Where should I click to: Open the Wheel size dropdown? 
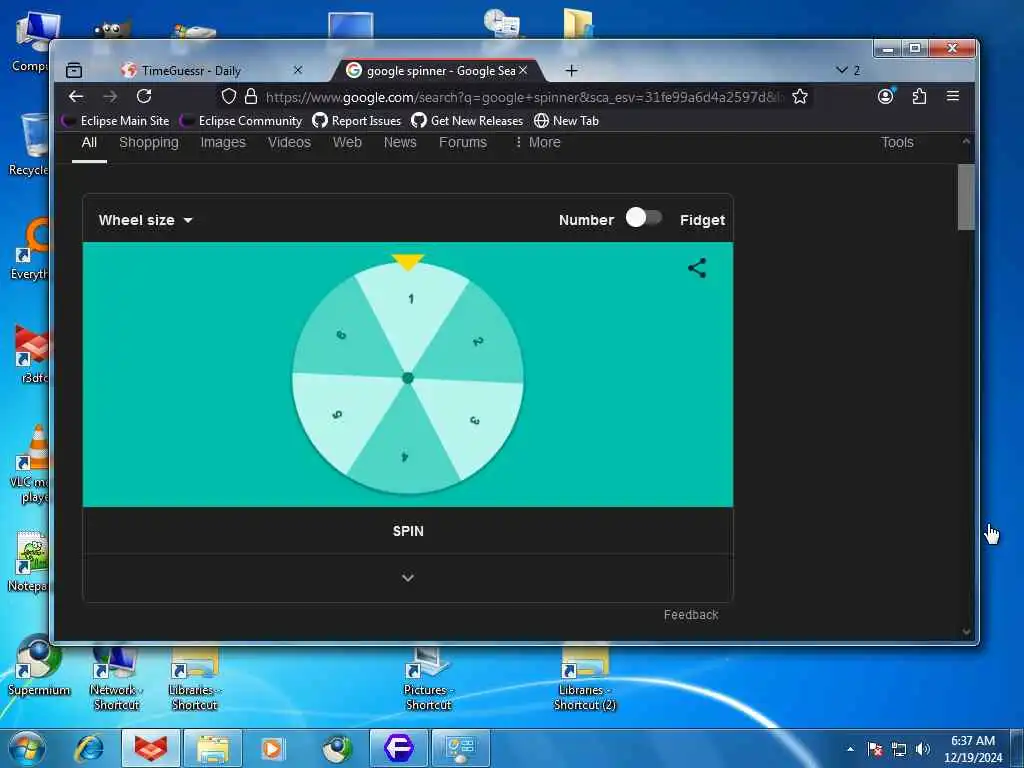click(x=145, y=220)
